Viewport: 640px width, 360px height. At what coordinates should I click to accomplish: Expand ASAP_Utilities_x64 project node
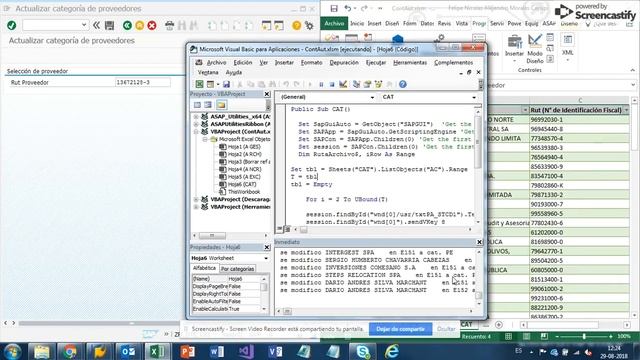tap(196, 117)
